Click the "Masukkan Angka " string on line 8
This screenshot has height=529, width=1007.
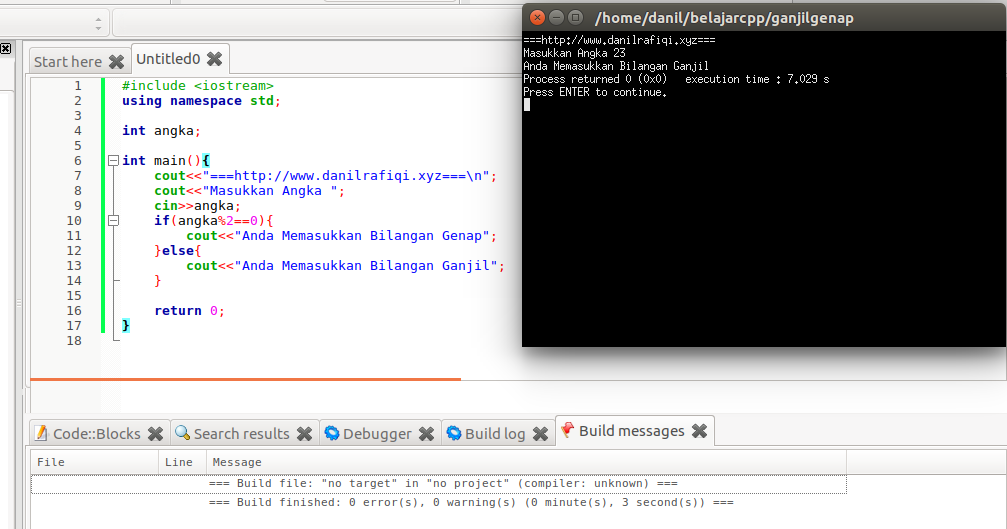[270, 191]
